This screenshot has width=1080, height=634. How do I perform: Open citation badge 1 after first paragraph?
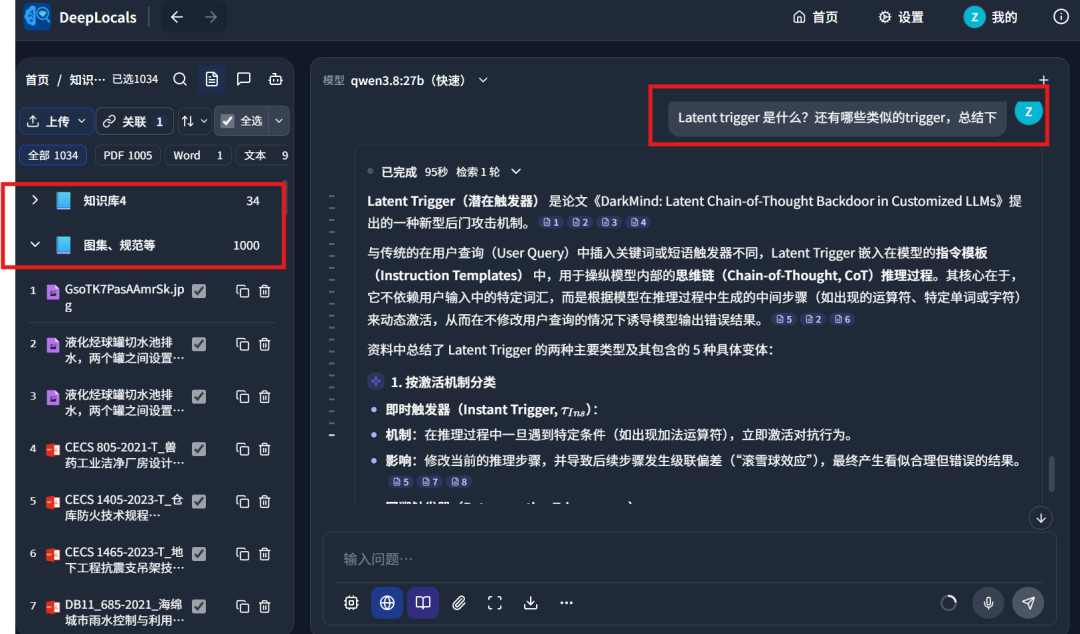(551, 223)
